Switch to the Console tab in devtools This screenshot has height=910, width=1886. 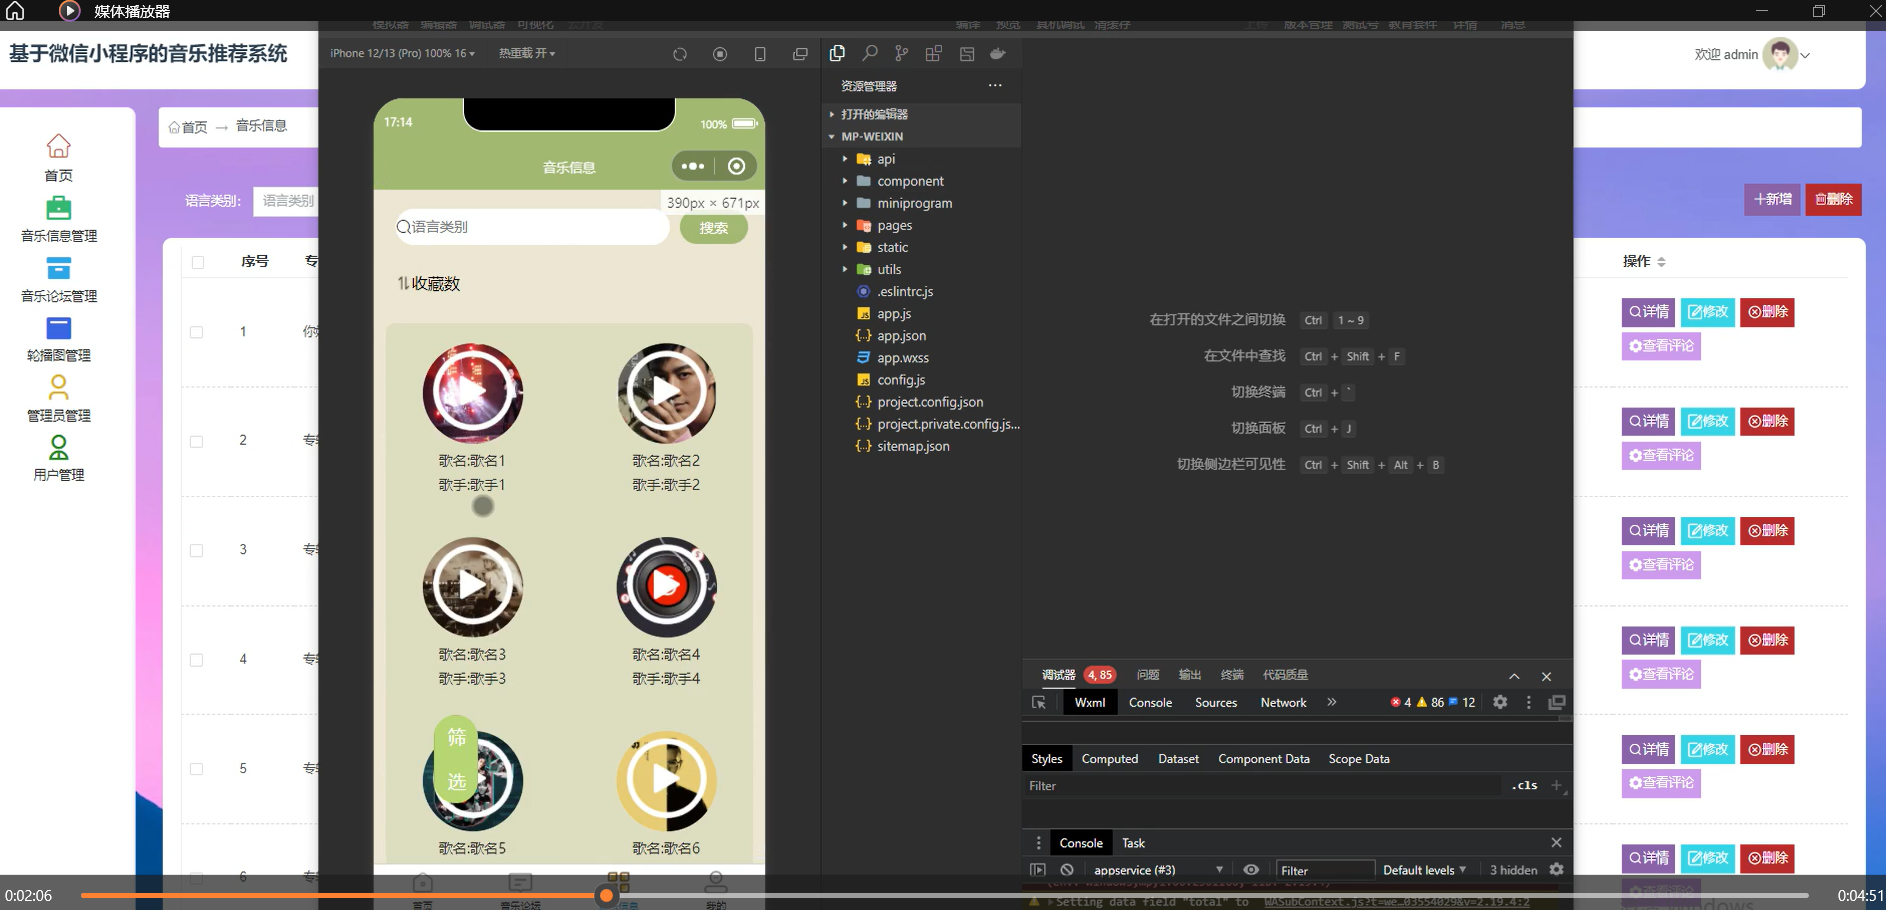[1150, 703]
